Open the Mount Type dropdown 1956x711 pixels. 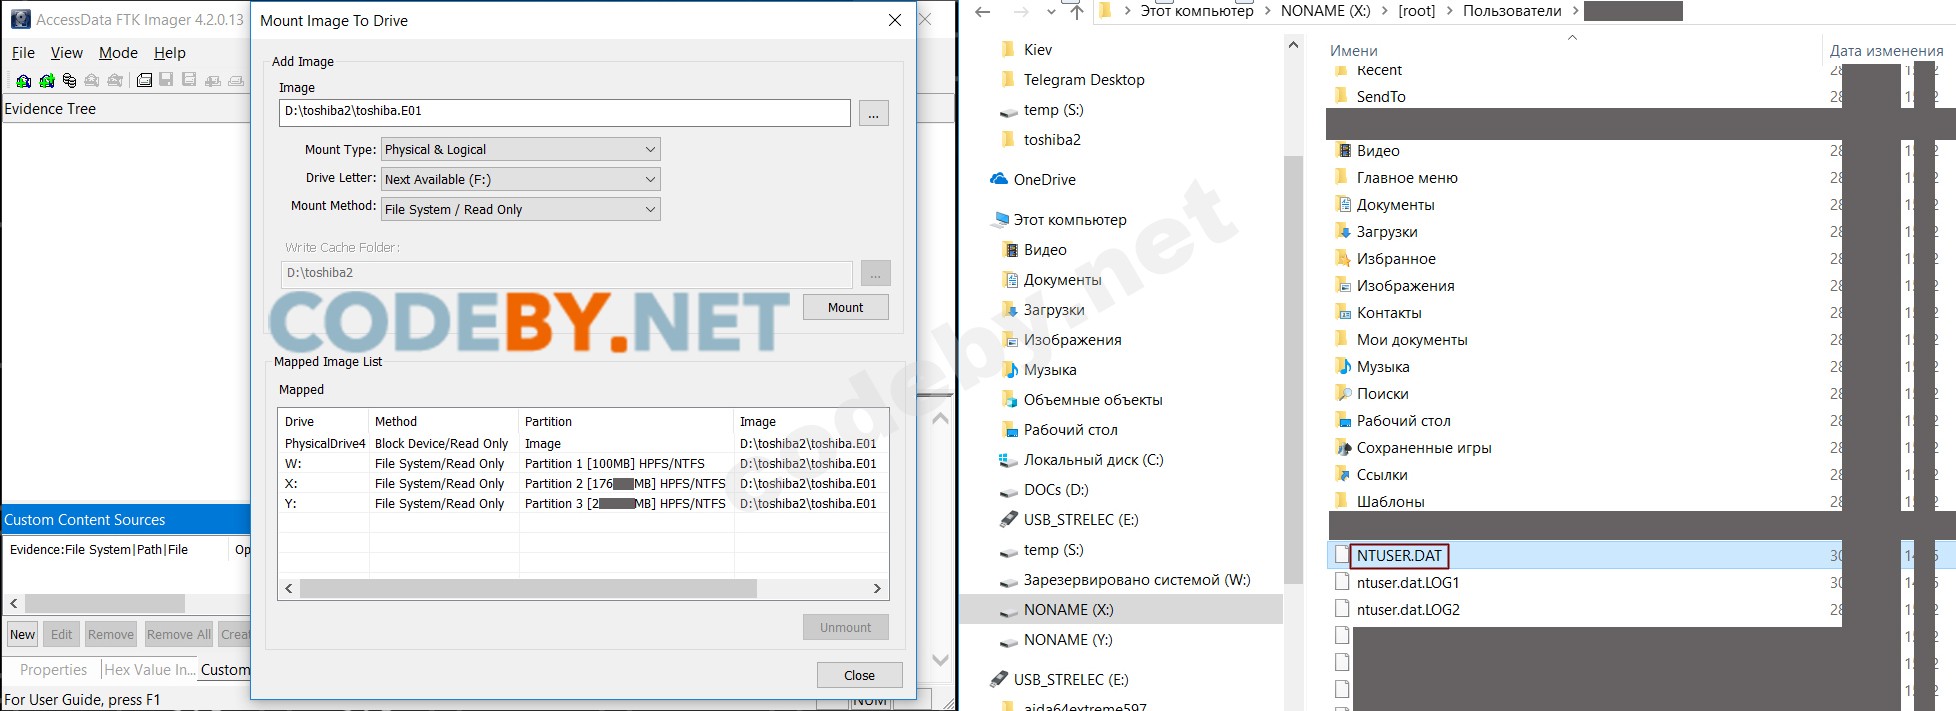(521, 149)
